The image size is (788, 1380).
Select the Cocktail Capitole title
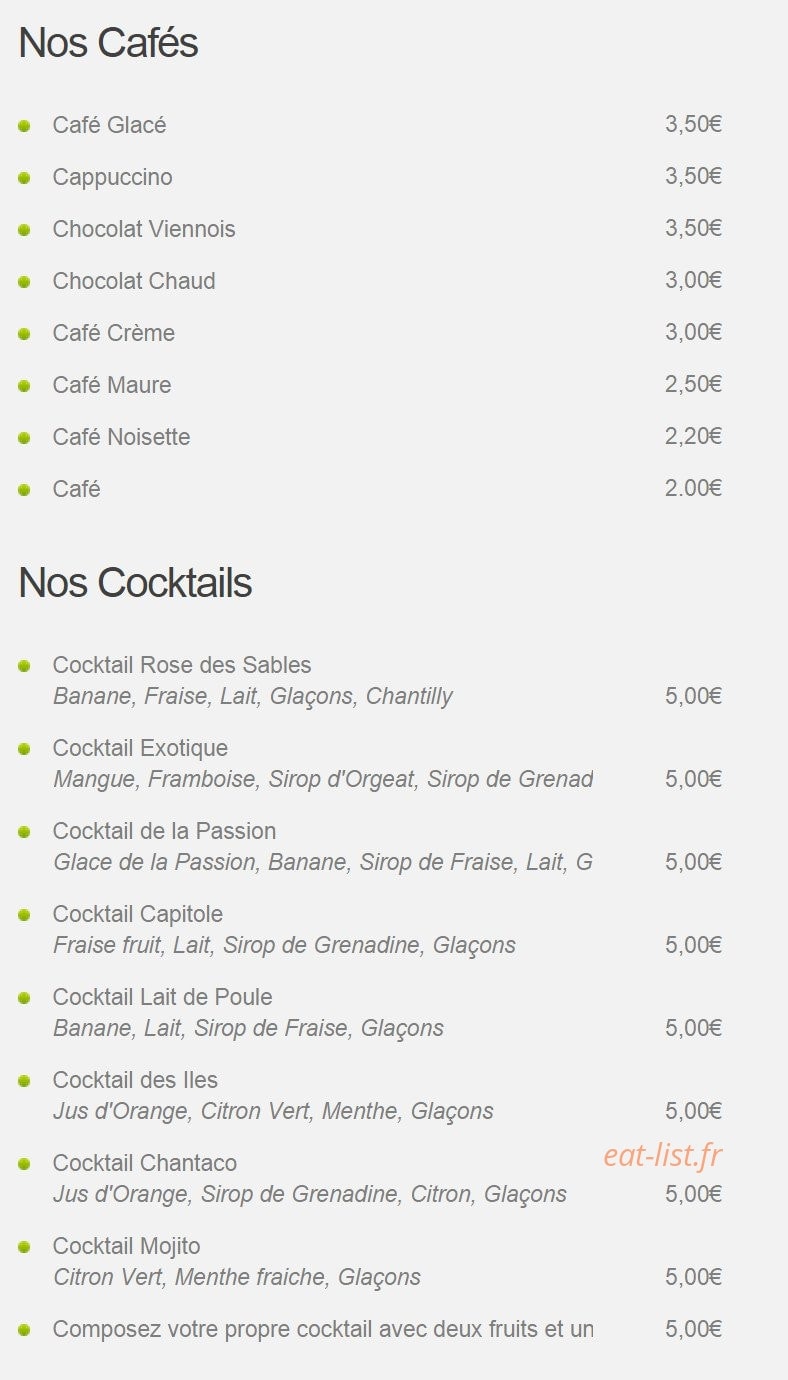pyautogui.click(x=138, y=914)
